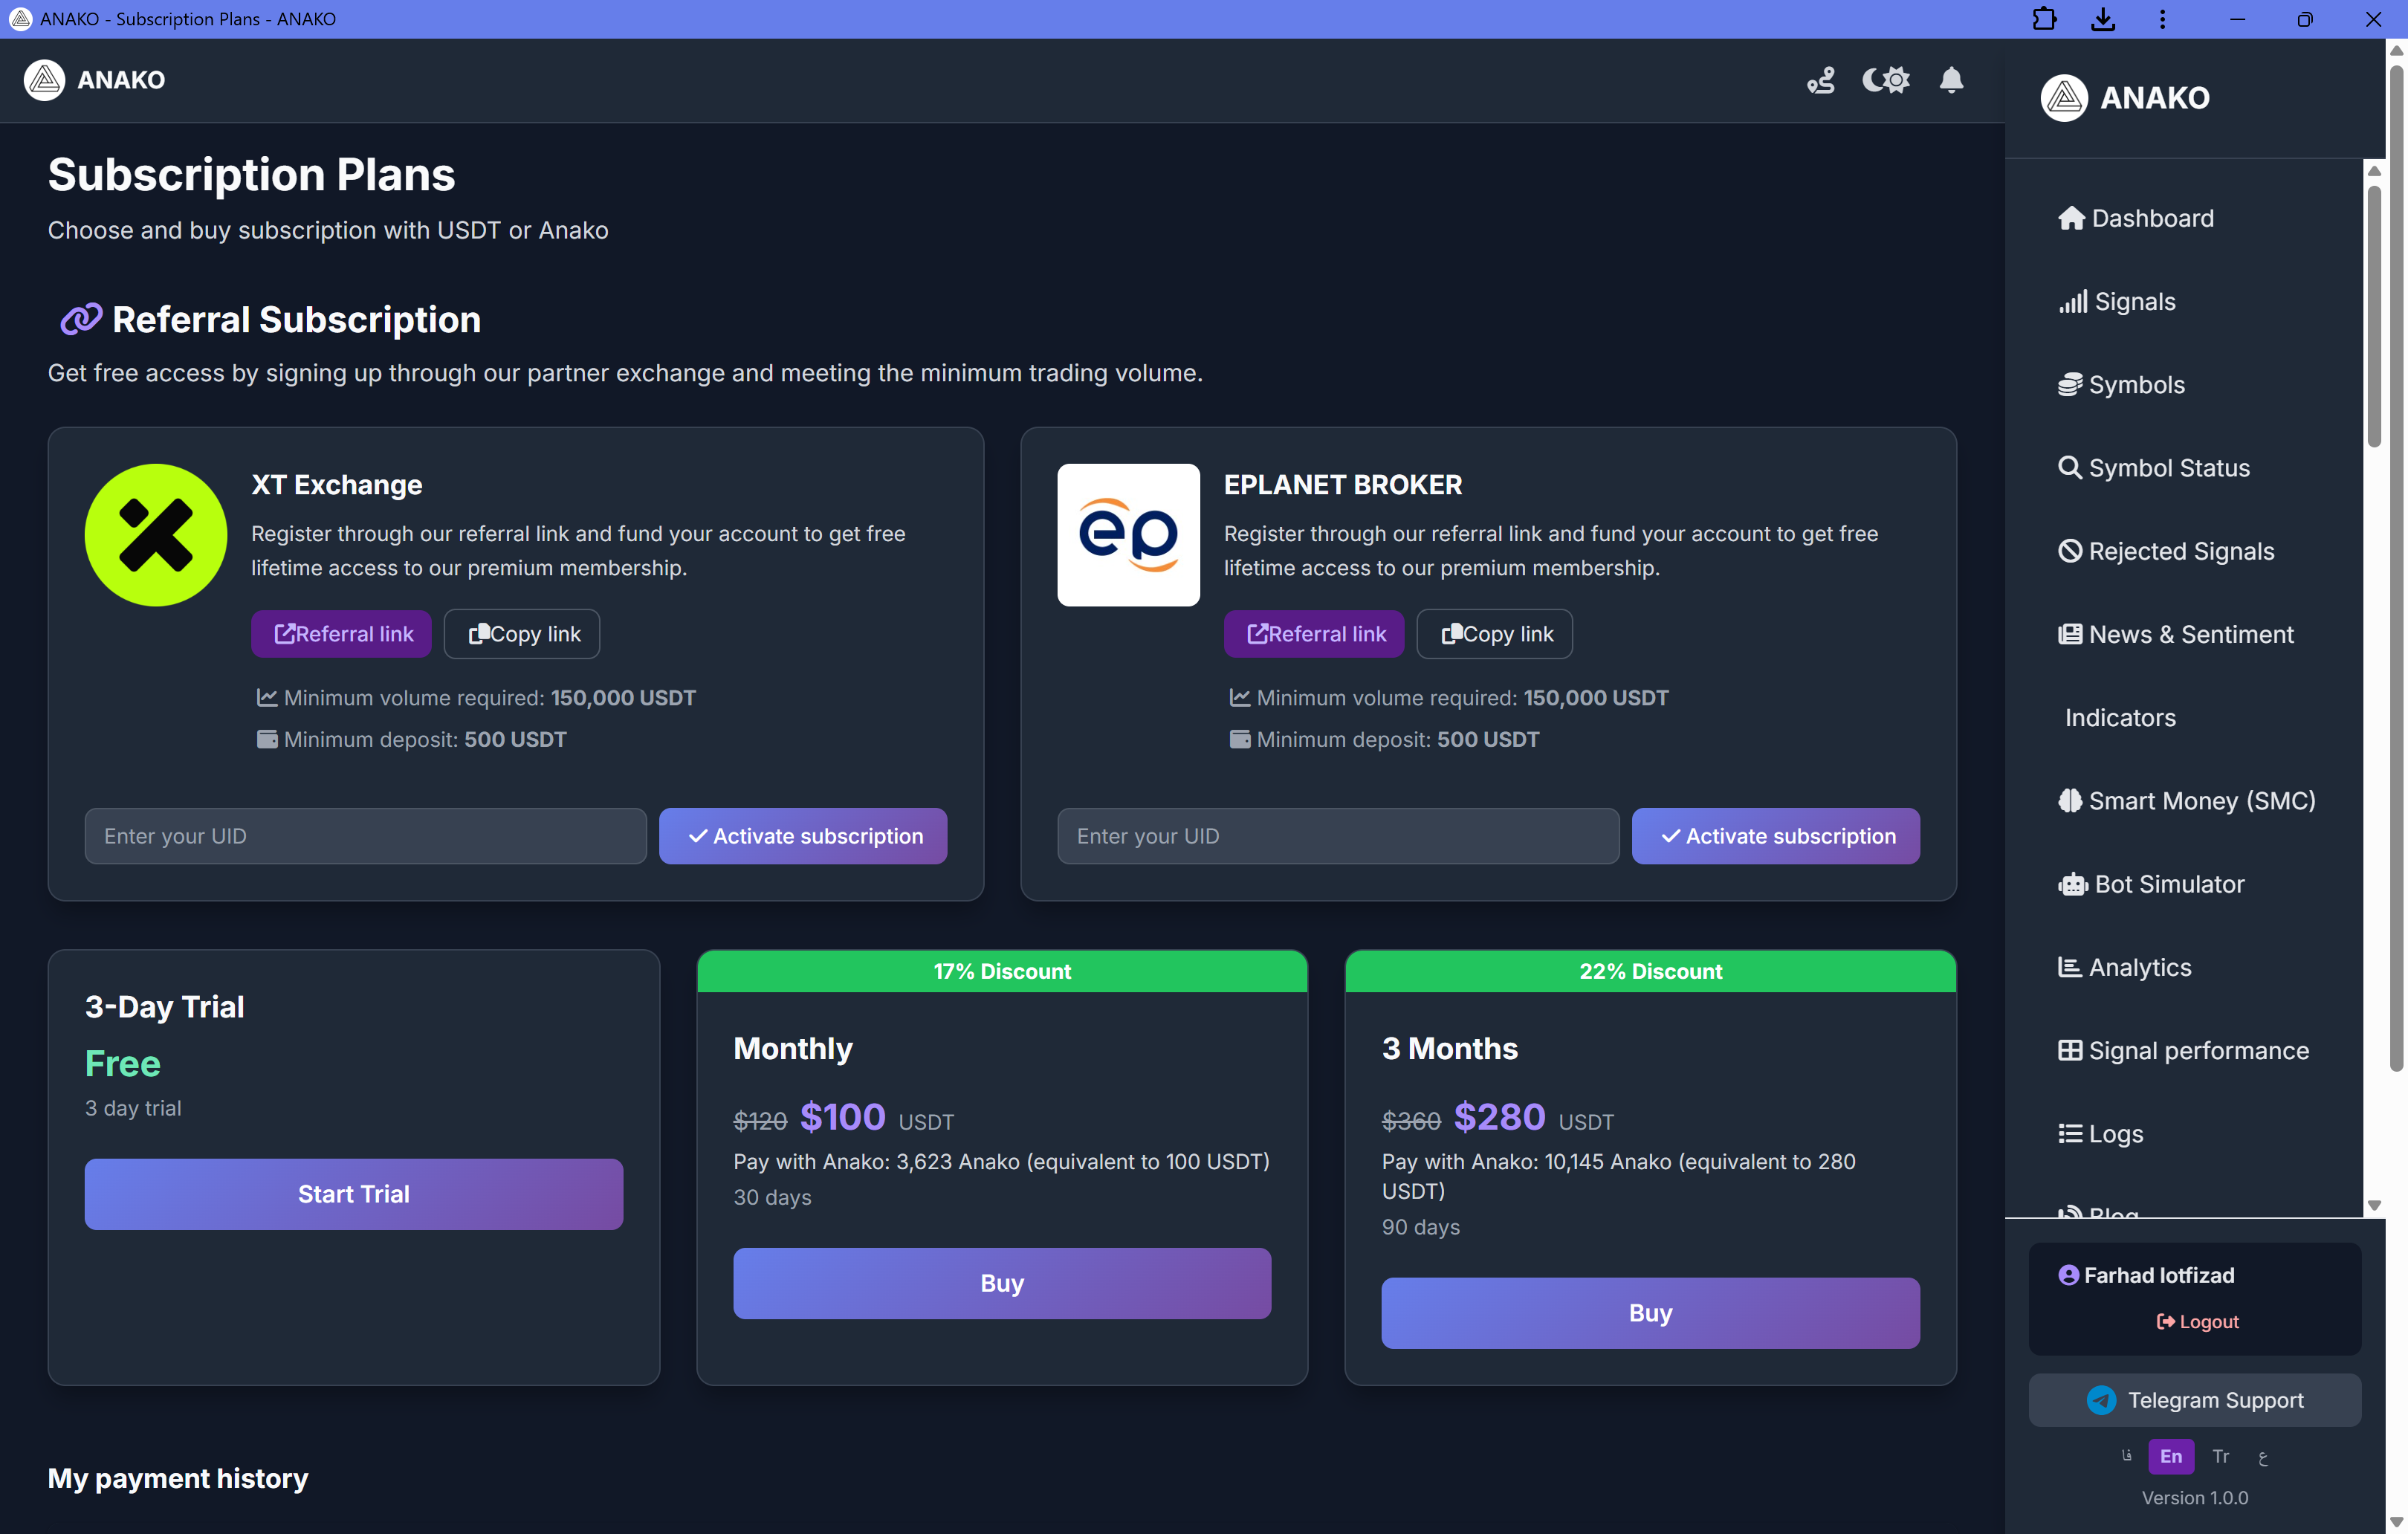The image size is (2408, 1534).
Task: Click the page scrollbar down arrow
Action: (2397, 1522)
